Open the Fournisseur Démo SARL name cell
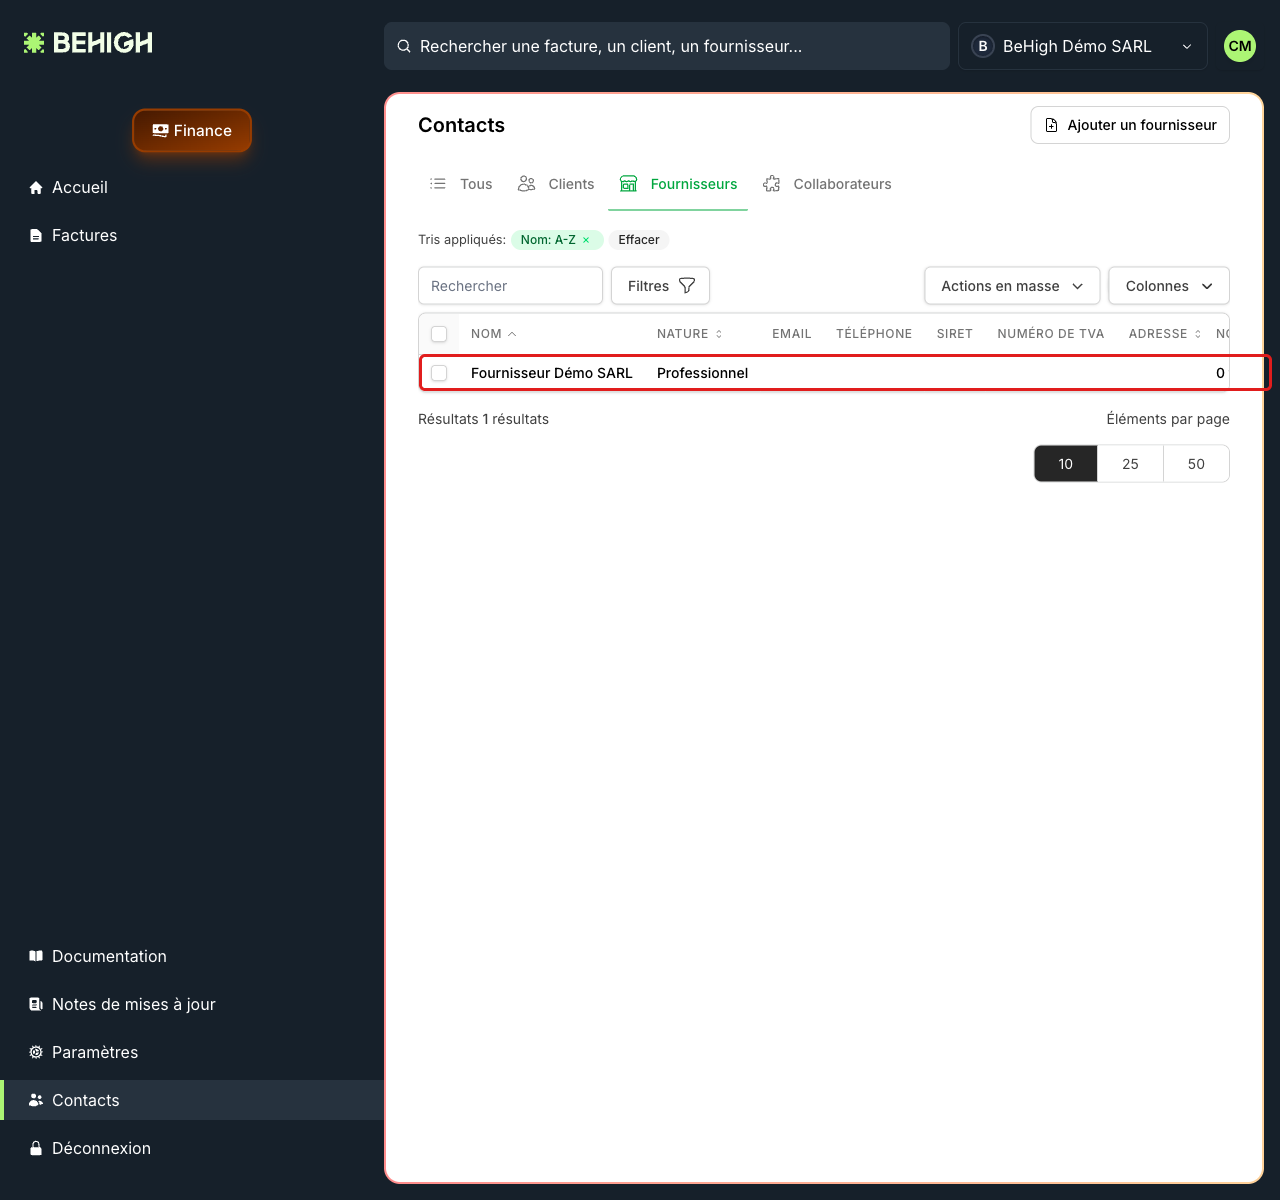Screen dimensions: 1280x1200 [x=552, y=373]
